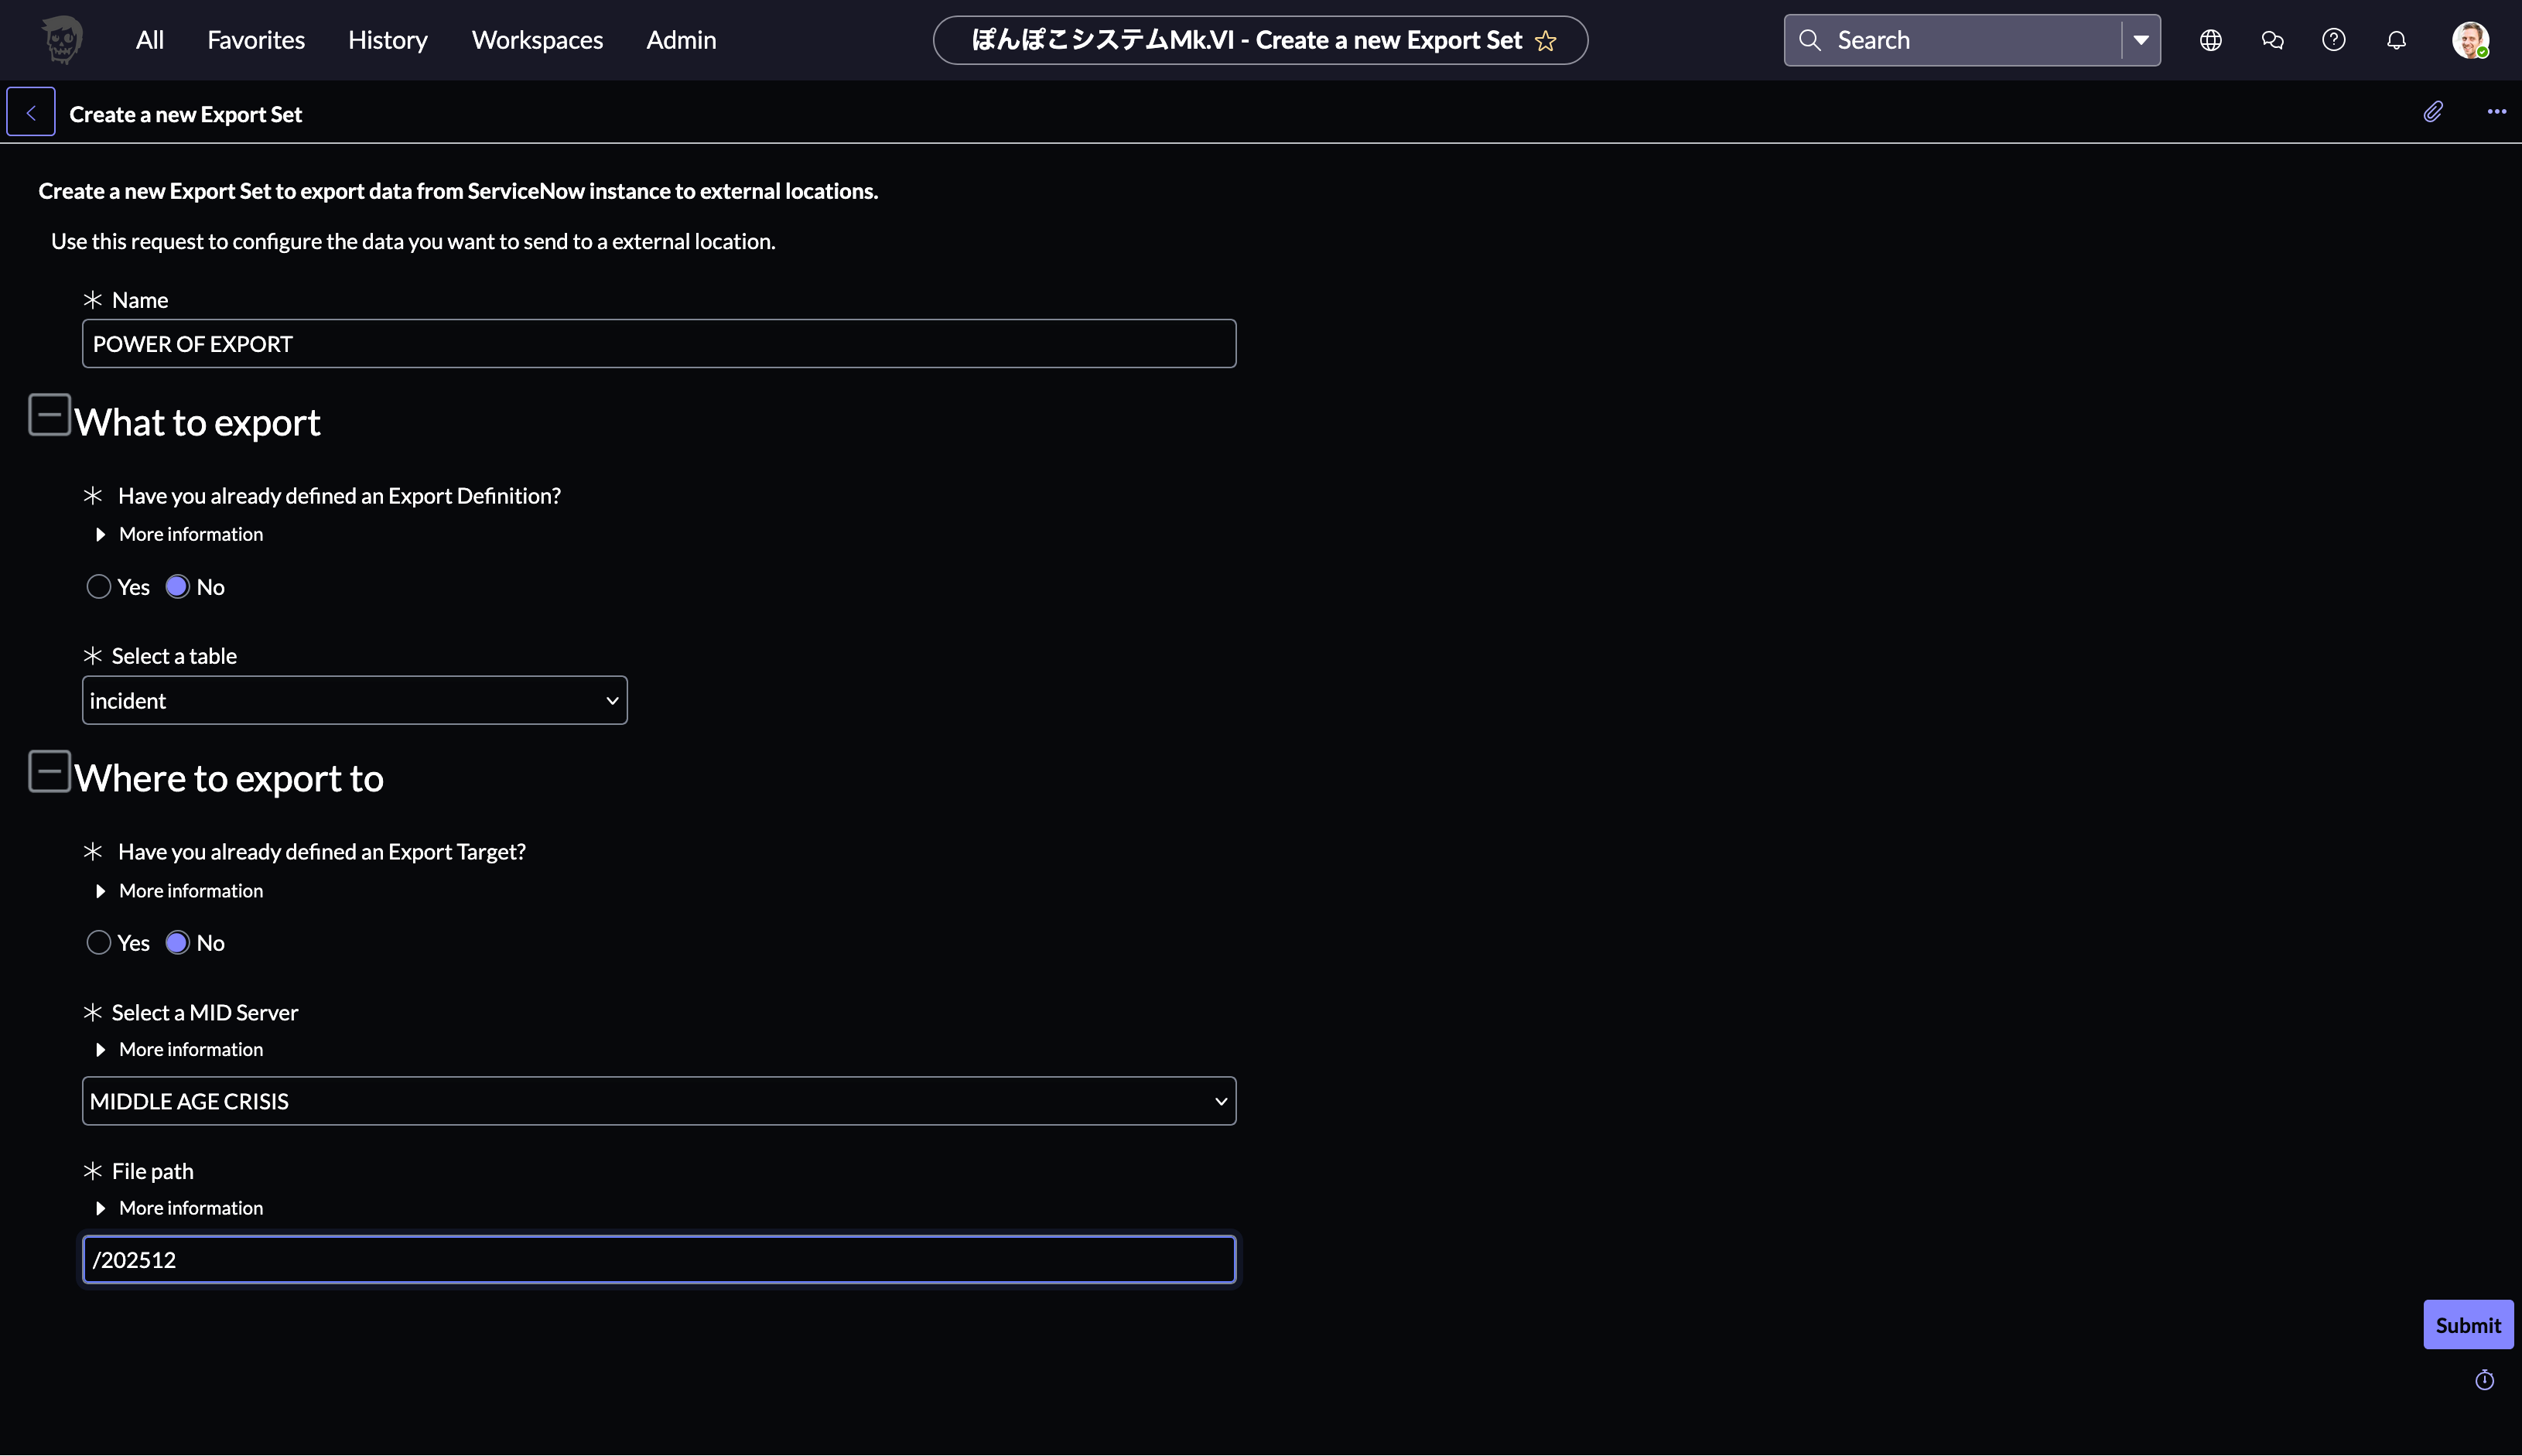Click the attachment paperclip icon
Image resolution: width=2522 pixels, height=1456 pixels.
(x=2433, y=112)
